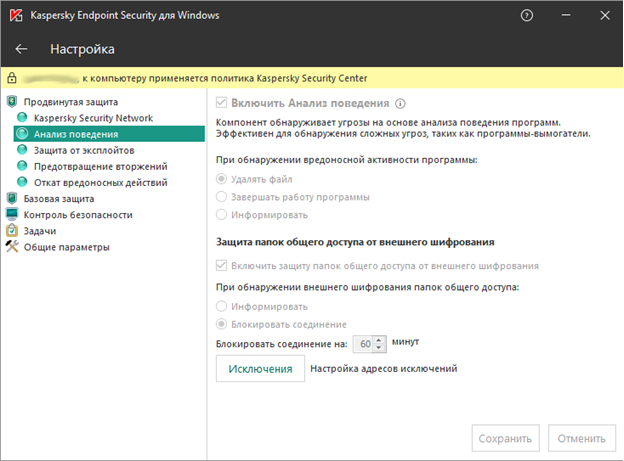This screenshot has height=461, width=624.
Task: Click the back arrow next to Настройка
Action: 22,49
